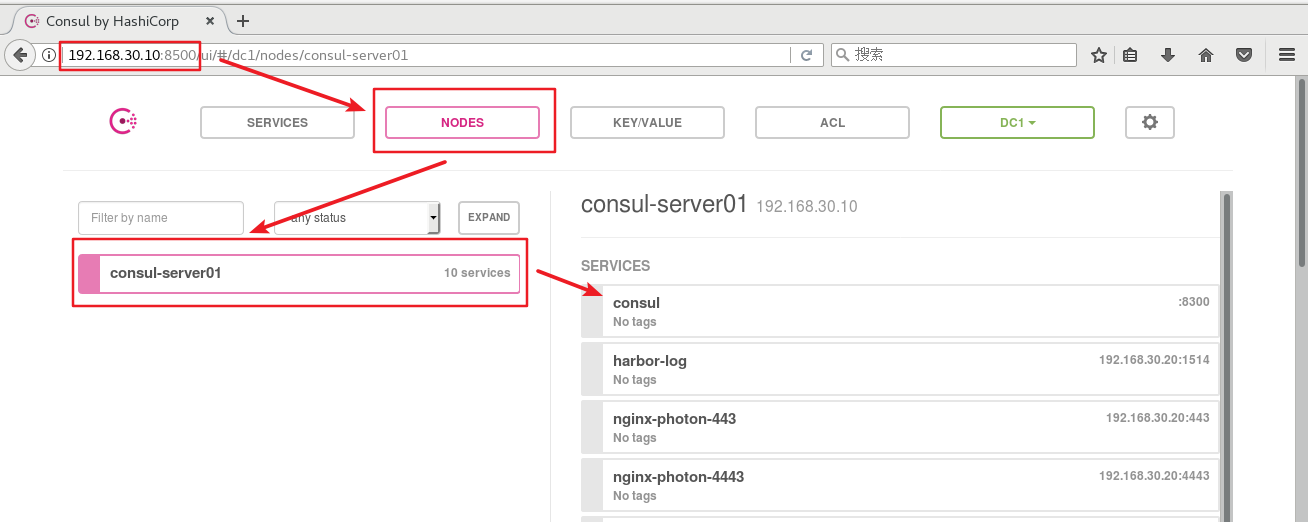The height and width of the screenshot is (522, 1308).
Task: Click the Consul logo icon
Action: tap(123, 122)
